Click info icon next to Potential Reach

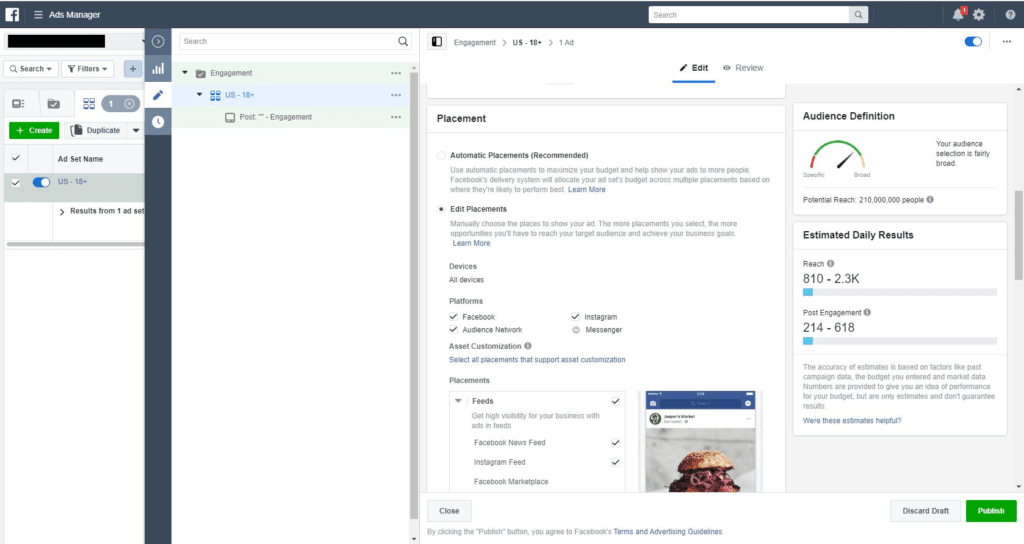(930, 200)
